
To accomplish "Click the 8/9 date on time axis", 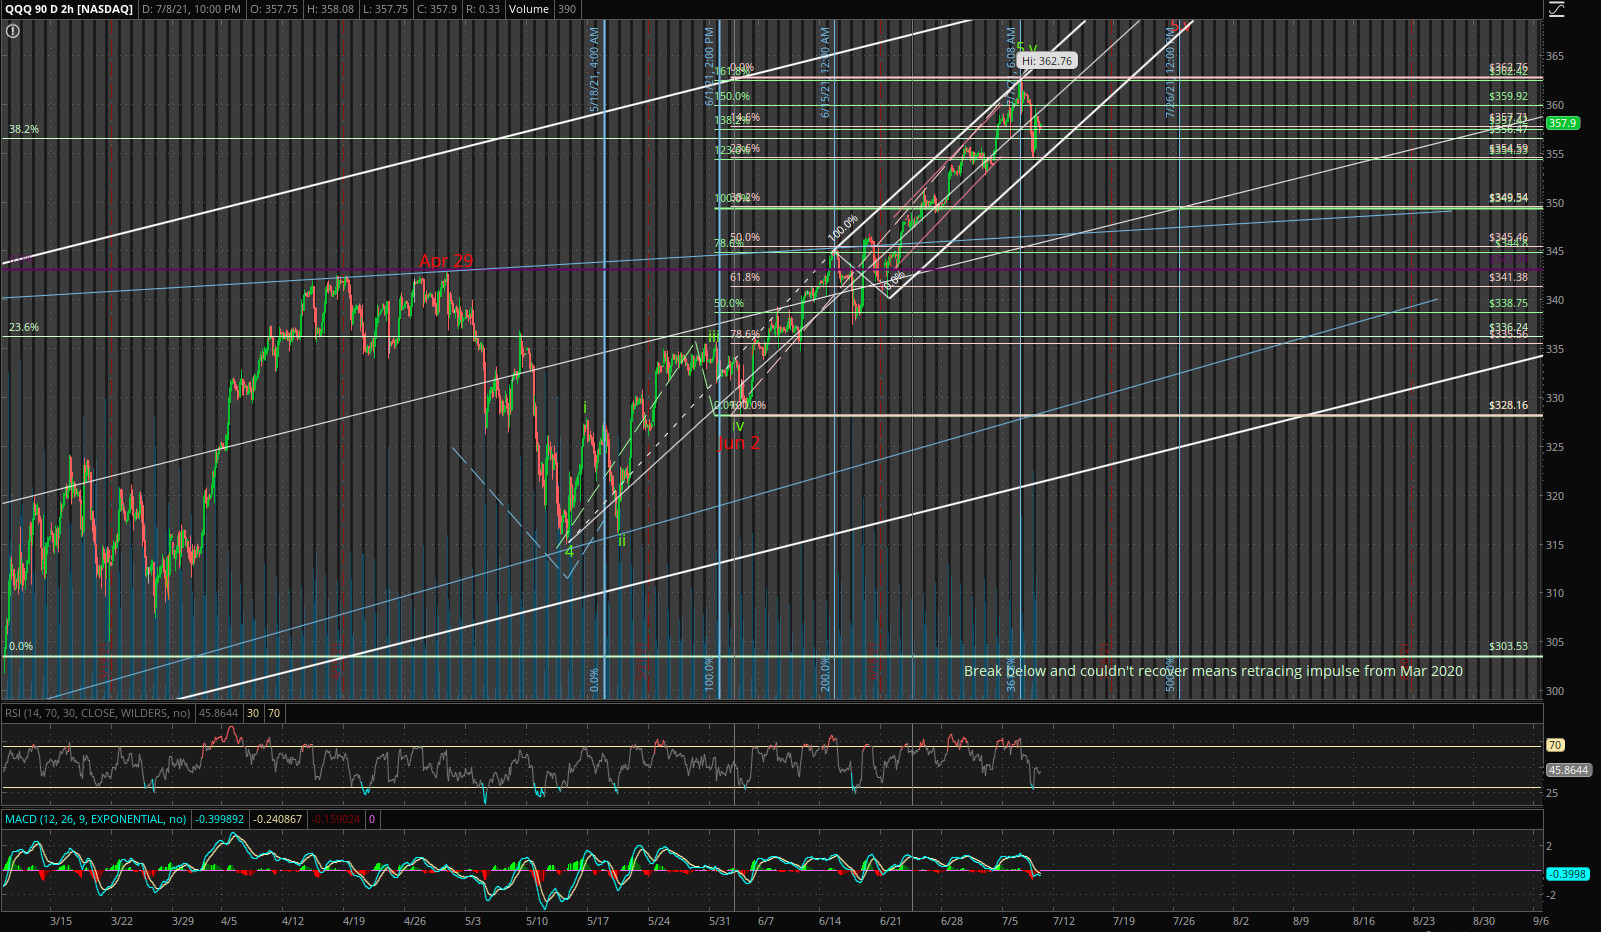I will [x=1301, y=921].
